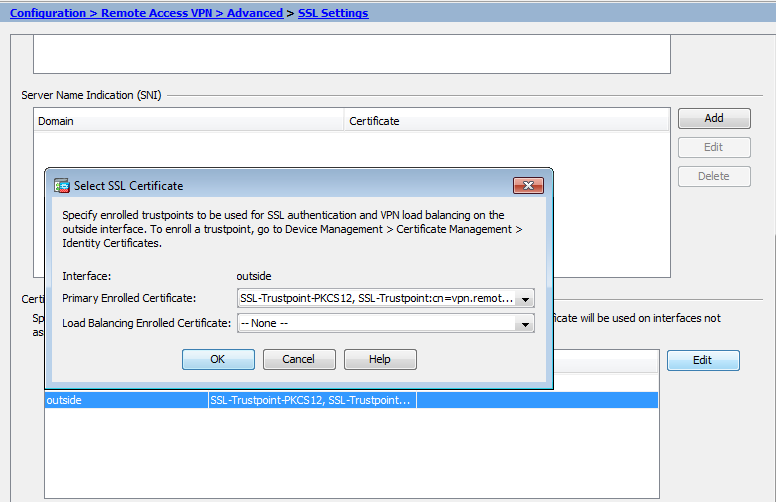Click the 'Interface:' label in dialog
Viewport: 776px width, 502px height.
click(x=87, y=276)
